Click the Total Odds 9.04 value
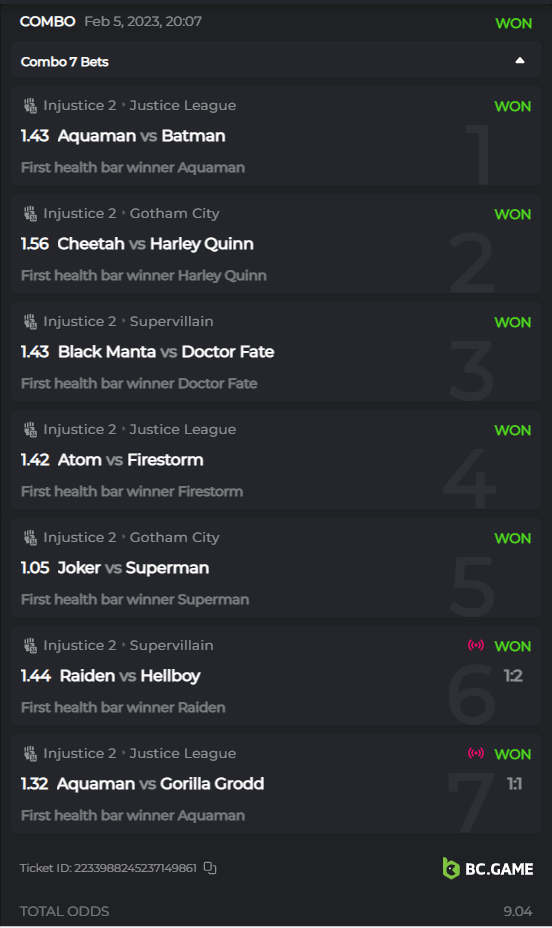The width and height of the screenshot is (552, 928). pyautogui.click(x=518, y=911)
